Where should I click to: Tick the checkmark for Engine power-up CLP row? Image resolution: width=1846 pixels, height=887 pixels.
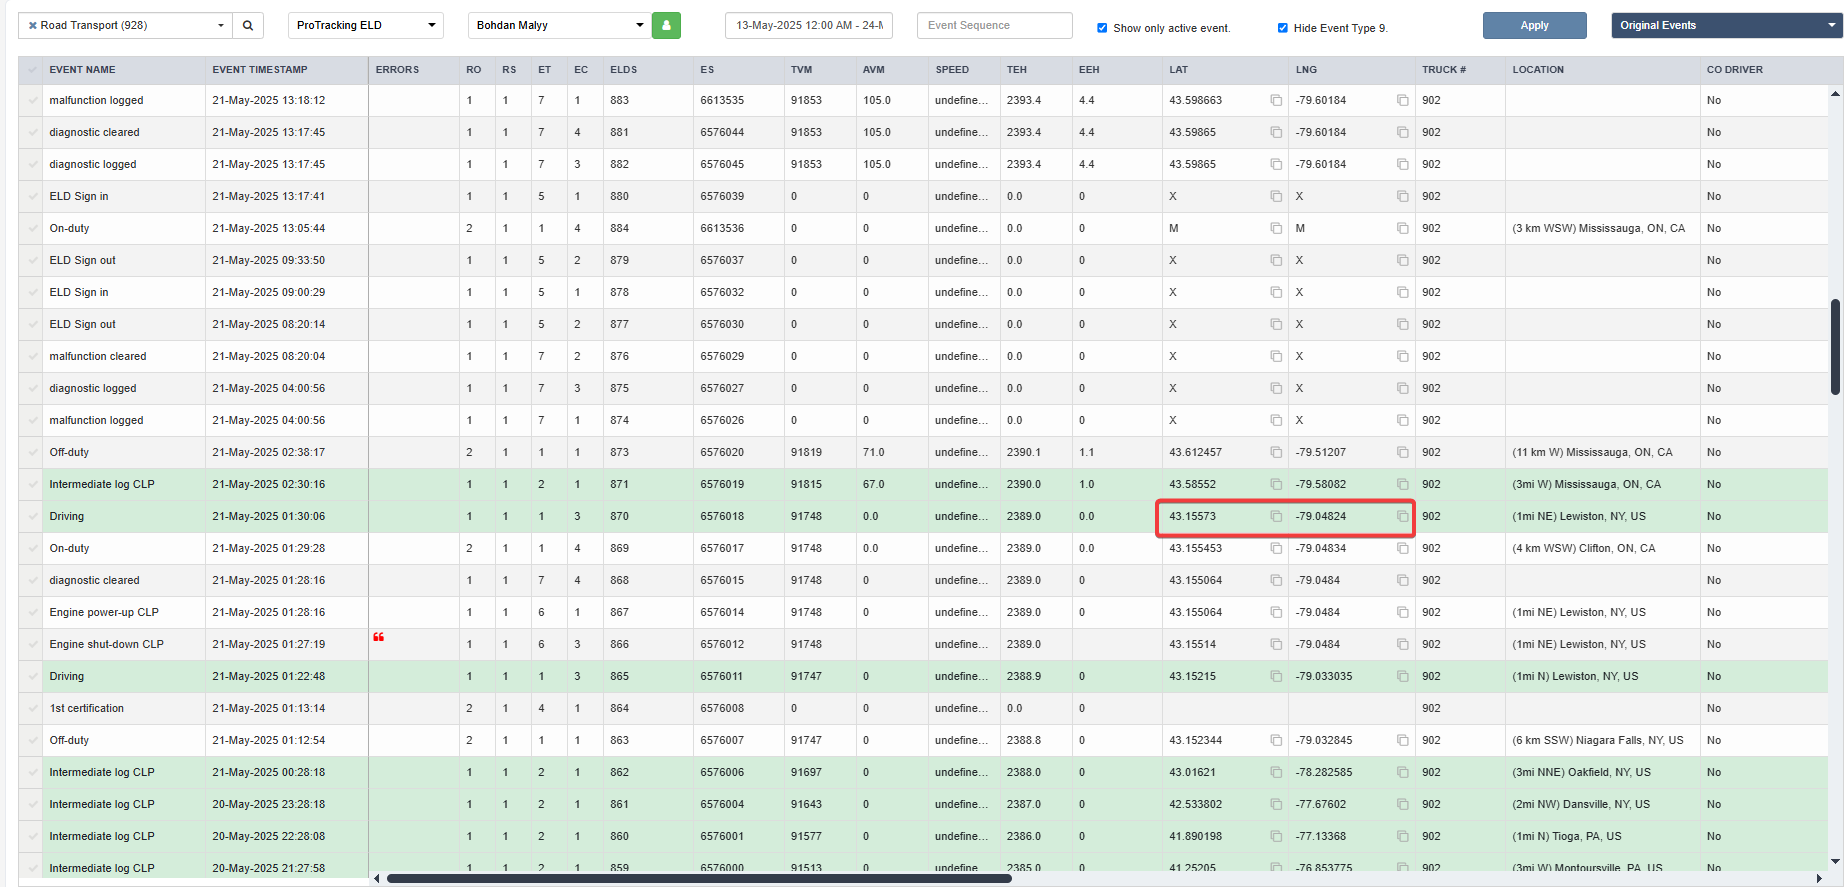pos(32,612)
